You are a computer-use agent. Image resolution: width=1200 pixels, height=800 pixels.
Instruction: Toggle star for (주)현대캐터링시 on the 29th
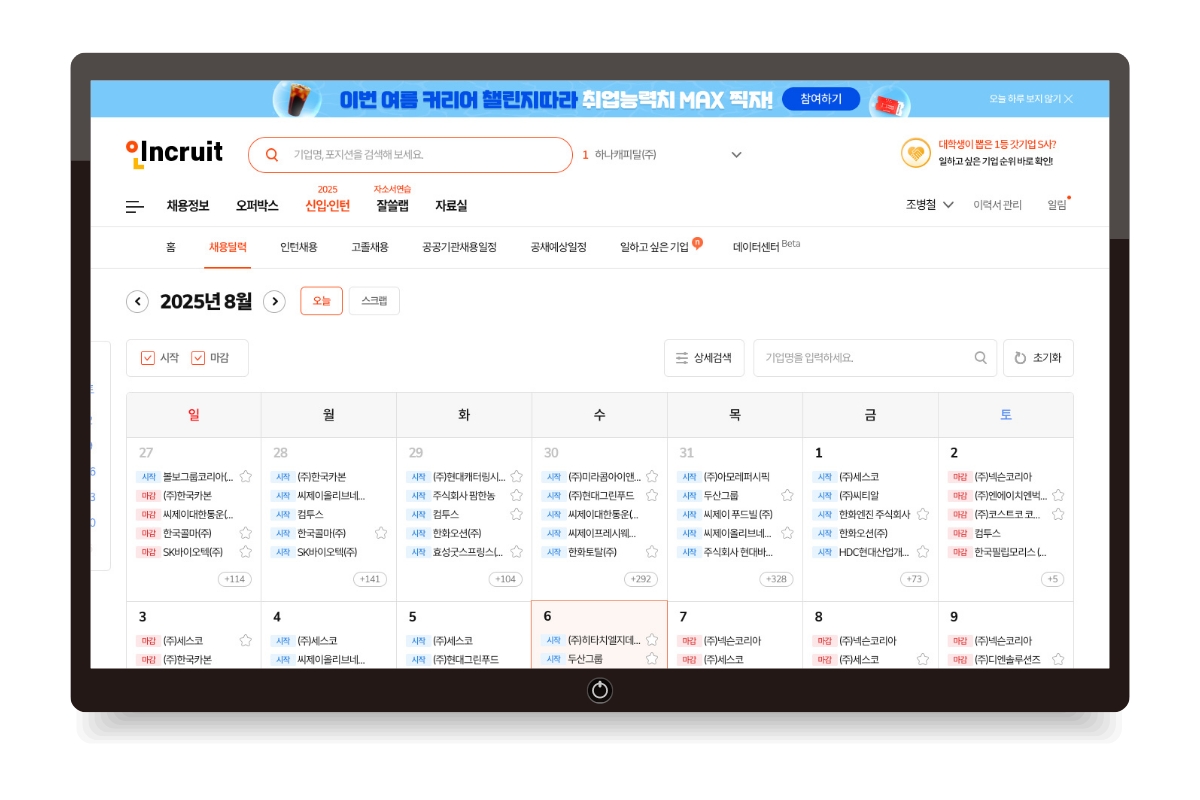(x=516, y=477)
